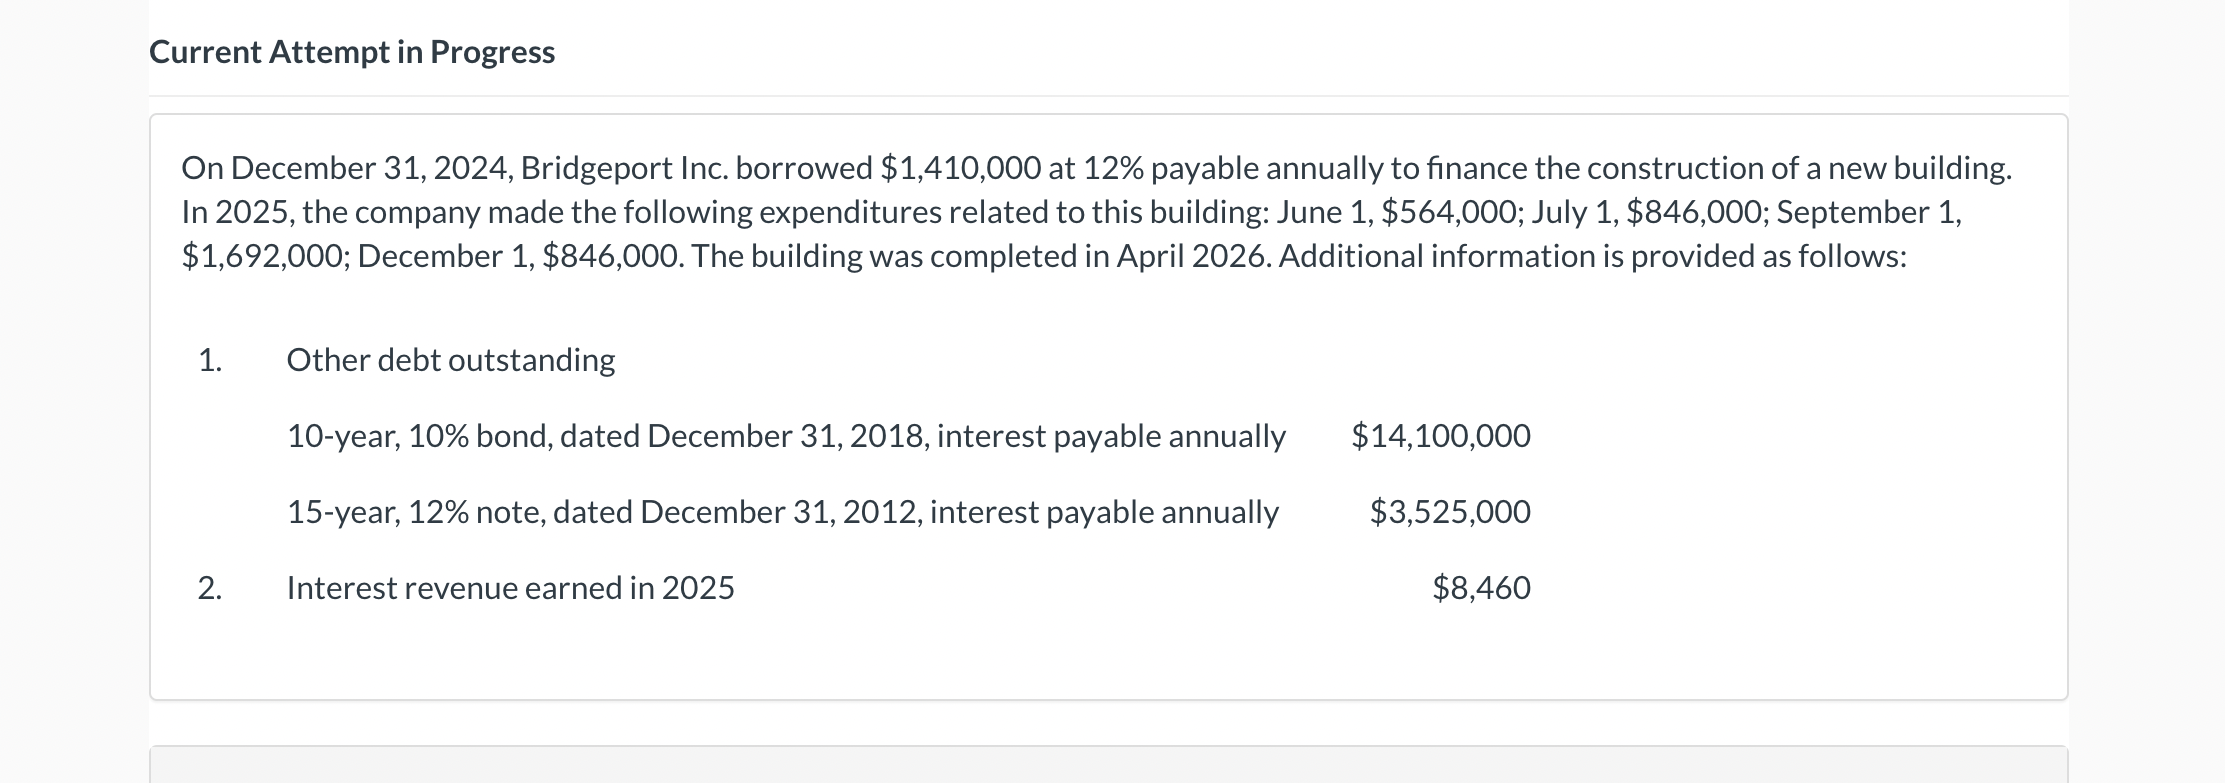Viewport: 2225px width, 783px height.
Task: Click the Current Attempt in Progress heading
Action: 352,52
